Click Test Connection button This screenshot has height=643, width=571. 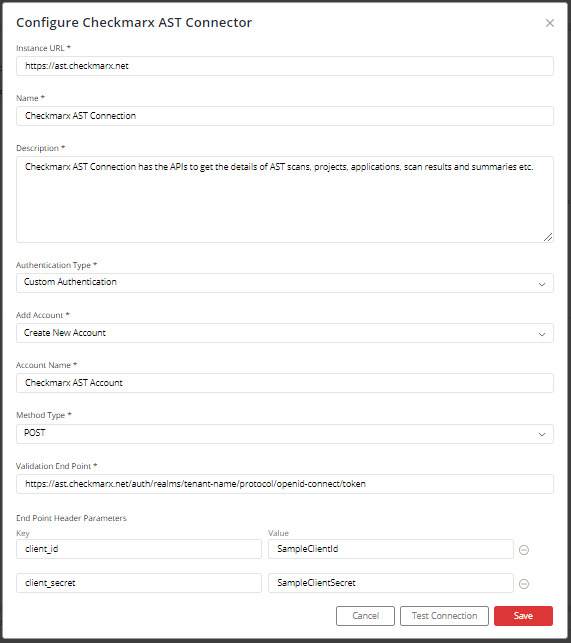(444, 616)
